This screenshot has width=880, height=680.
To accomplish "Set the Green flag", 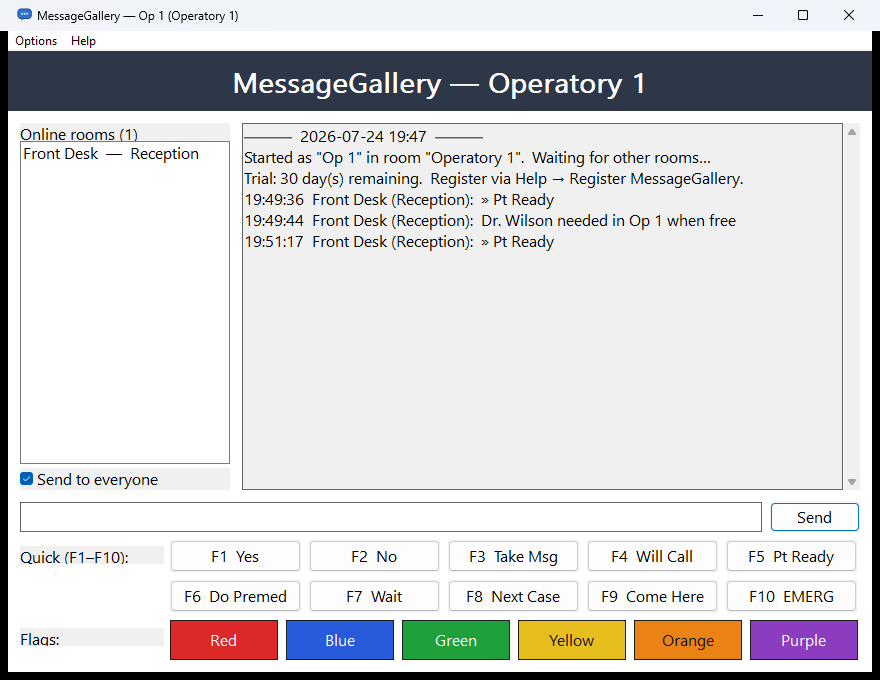I will coord(456,640).
